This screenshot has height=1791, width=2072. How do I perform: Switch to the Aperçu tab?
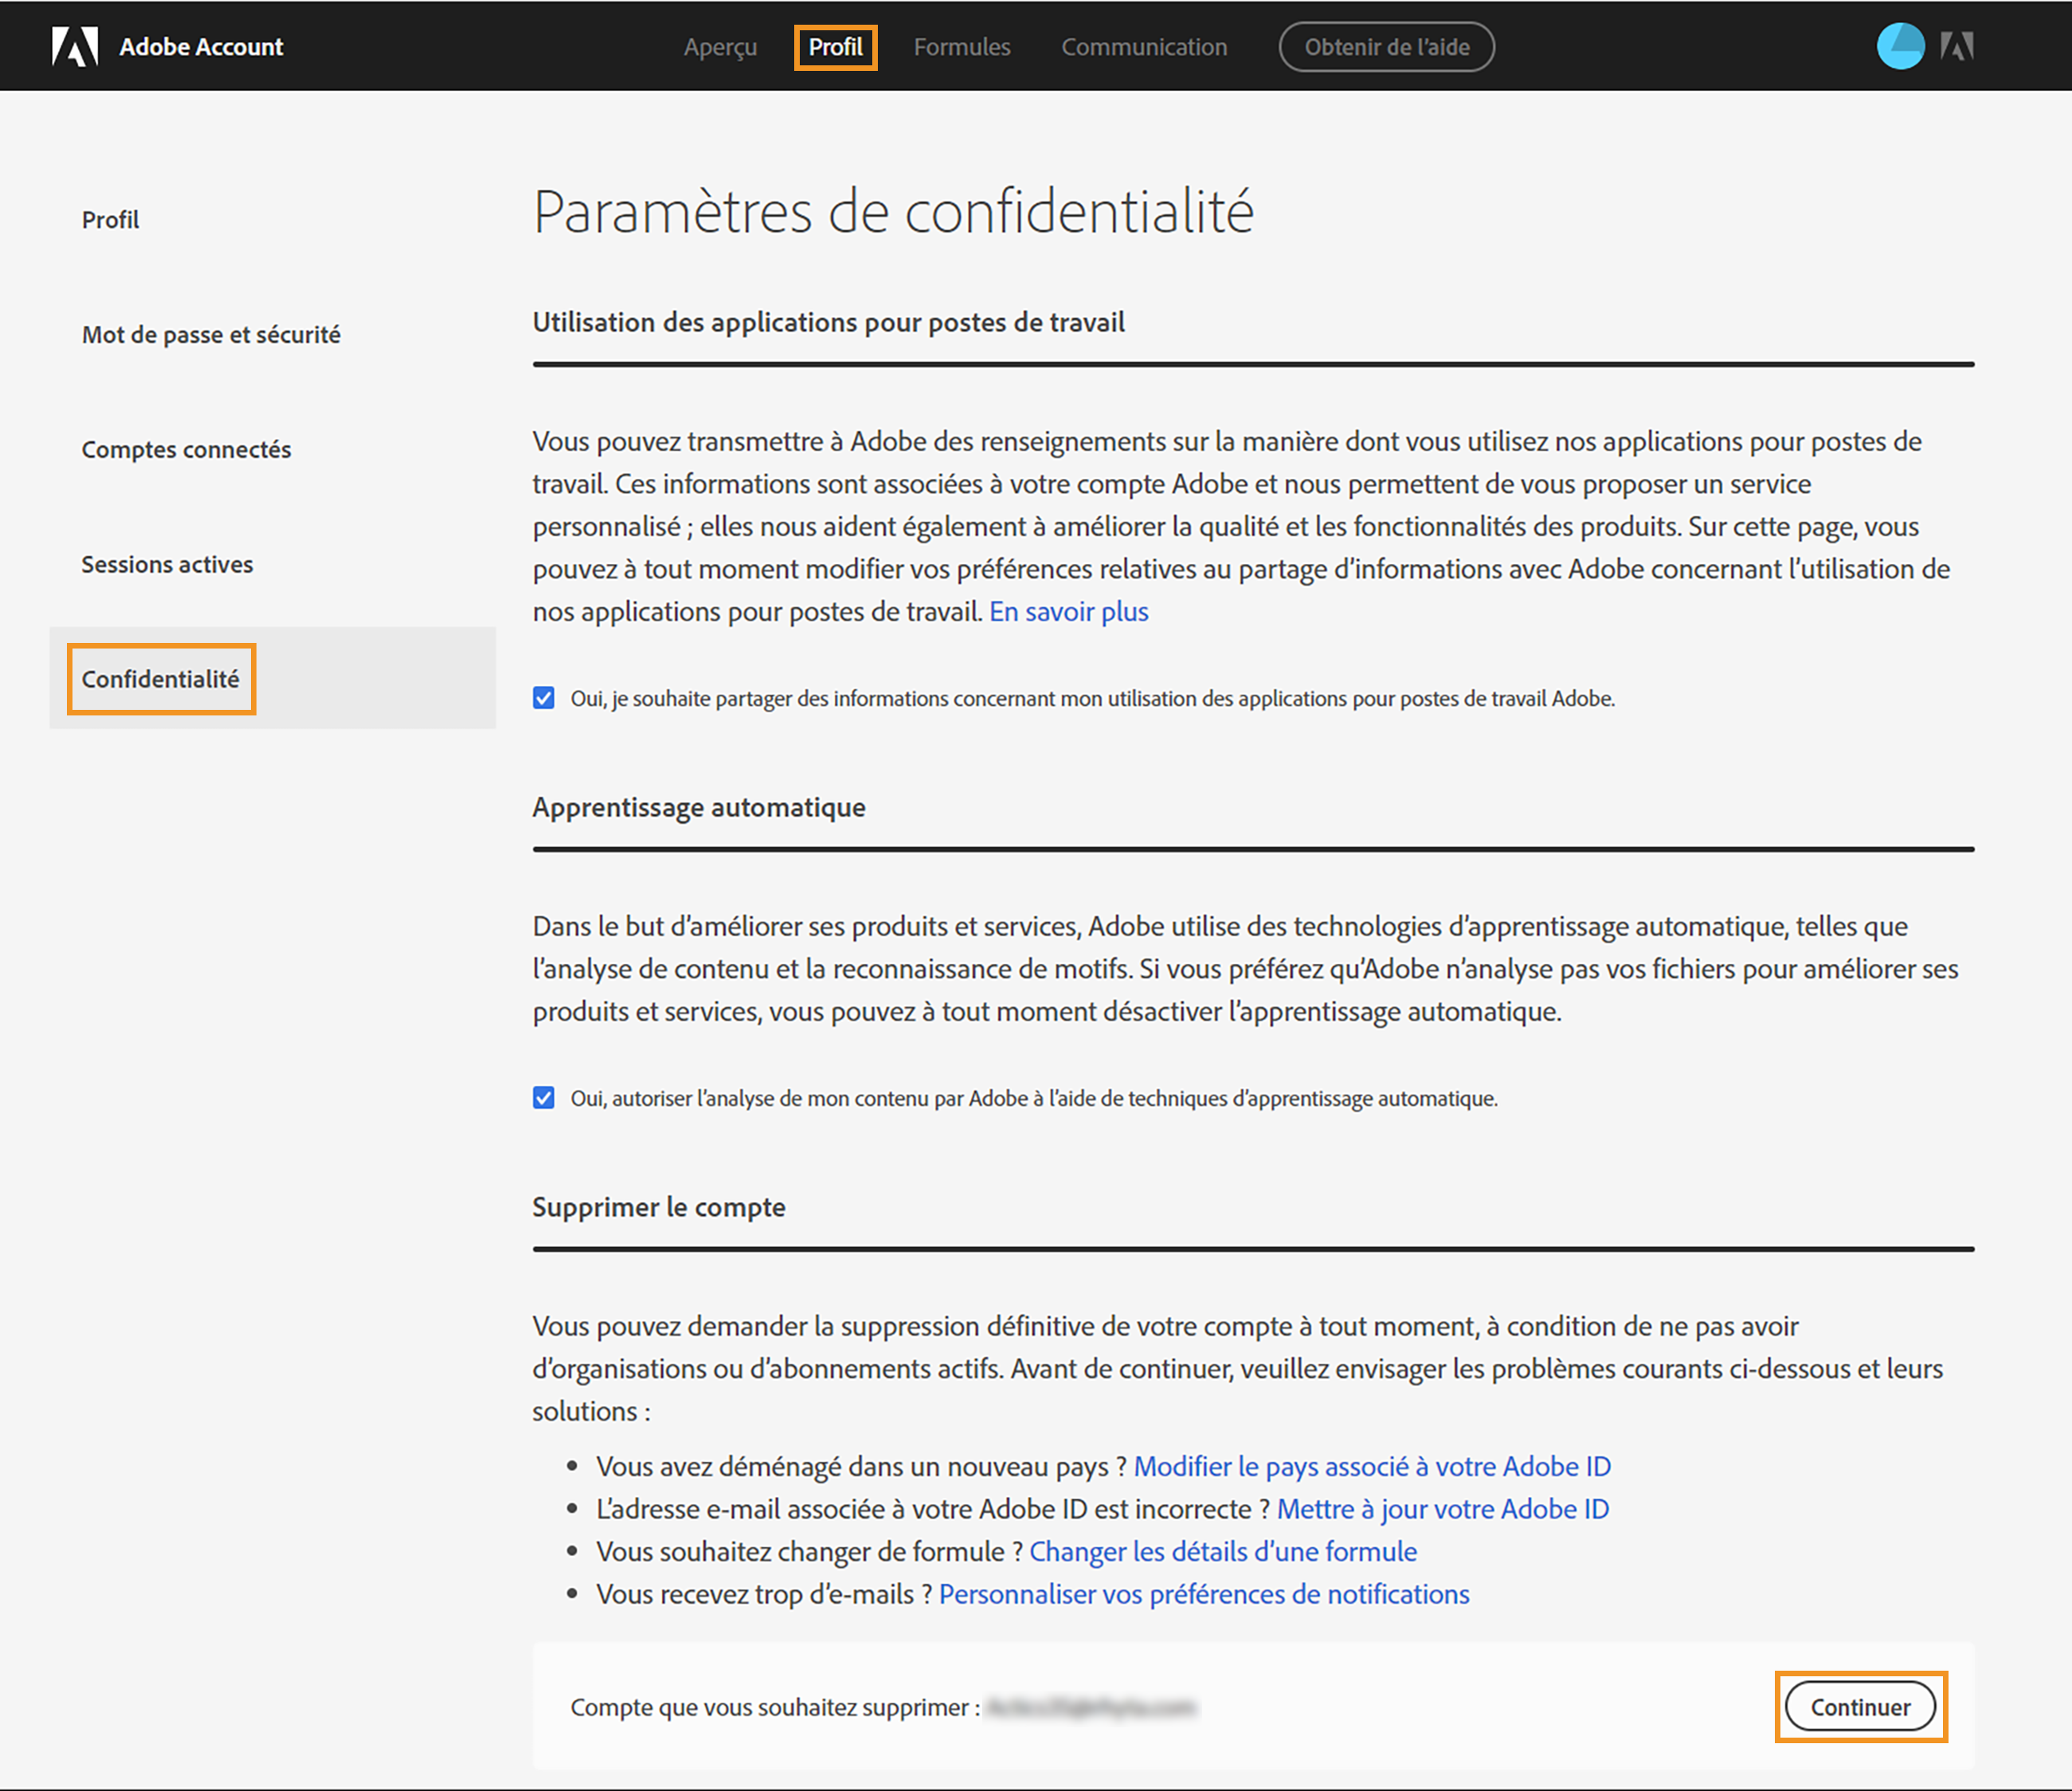pyautogui.click(x=719, y=46)
